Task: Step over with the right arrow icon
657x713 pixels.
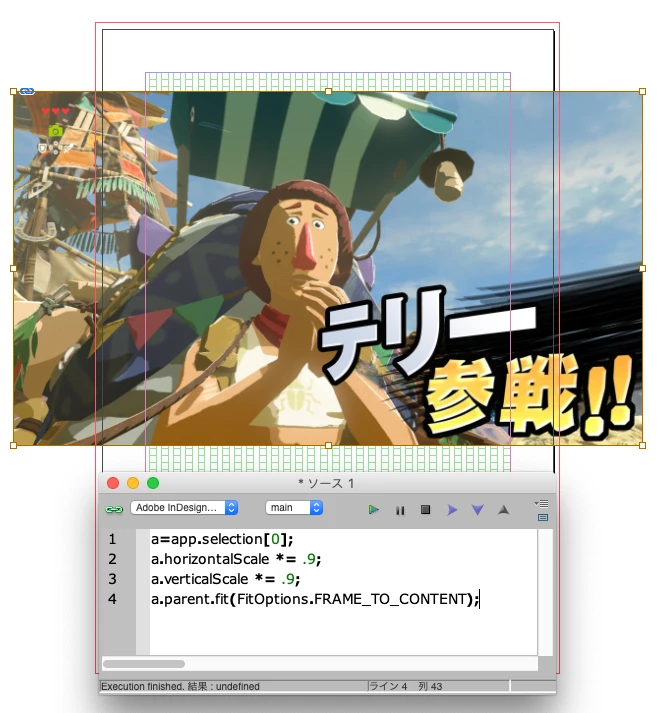Action: tap(452, 510)
